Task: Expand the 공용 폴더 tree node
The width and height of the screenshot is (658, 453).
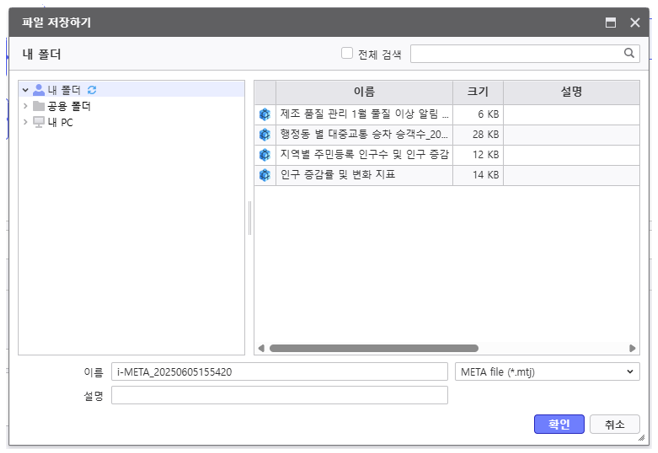Action: (26, 106)
